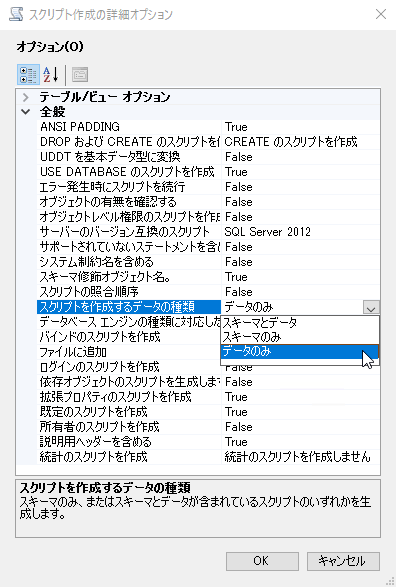Select the UDDT を基本データ型に変換 row
Image resolution: width=396 pixels, height=587 pixels.
coord(128,157)
